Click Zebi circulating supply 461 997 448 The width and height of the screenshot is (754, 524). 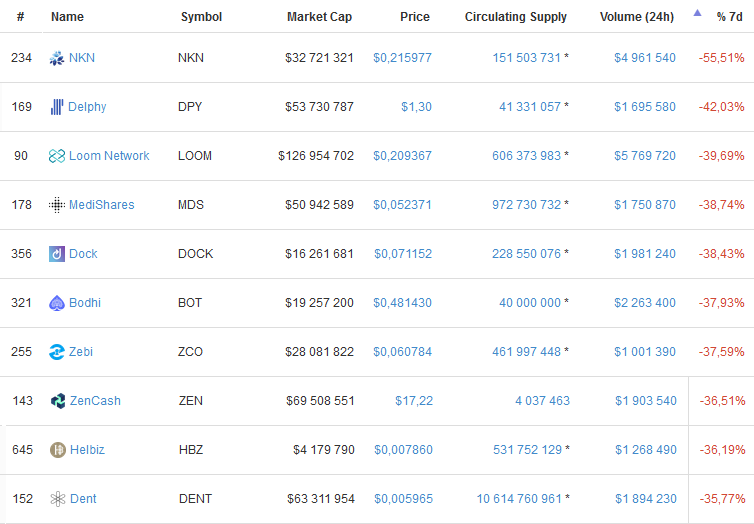[x=527, y=352]
